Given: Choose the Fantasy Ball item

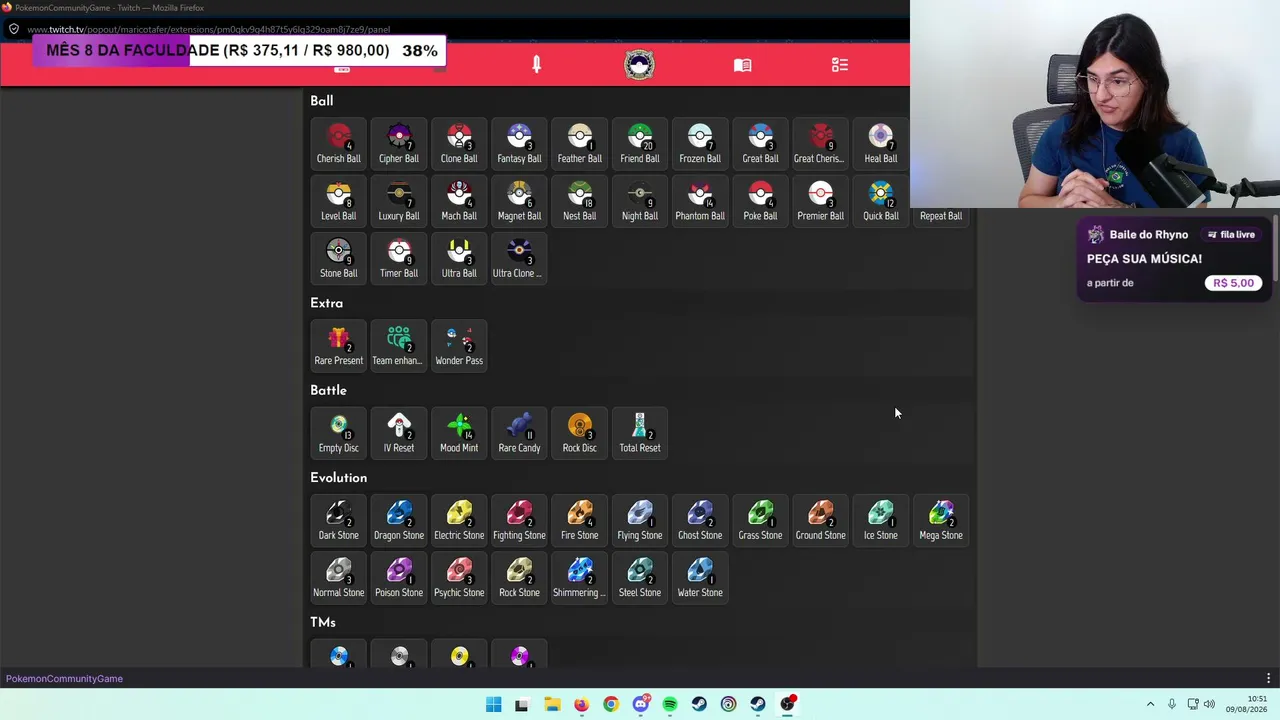Looking at the screenshot, I should pos(519,144).
